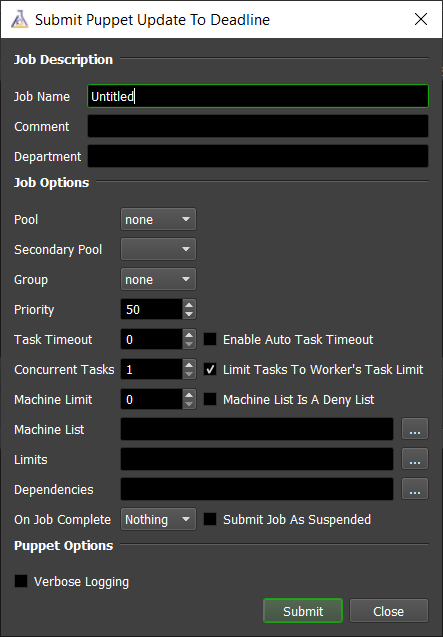Check Machine List Is A Deny List
The image size is (443, 637).
tap(210, 399)
